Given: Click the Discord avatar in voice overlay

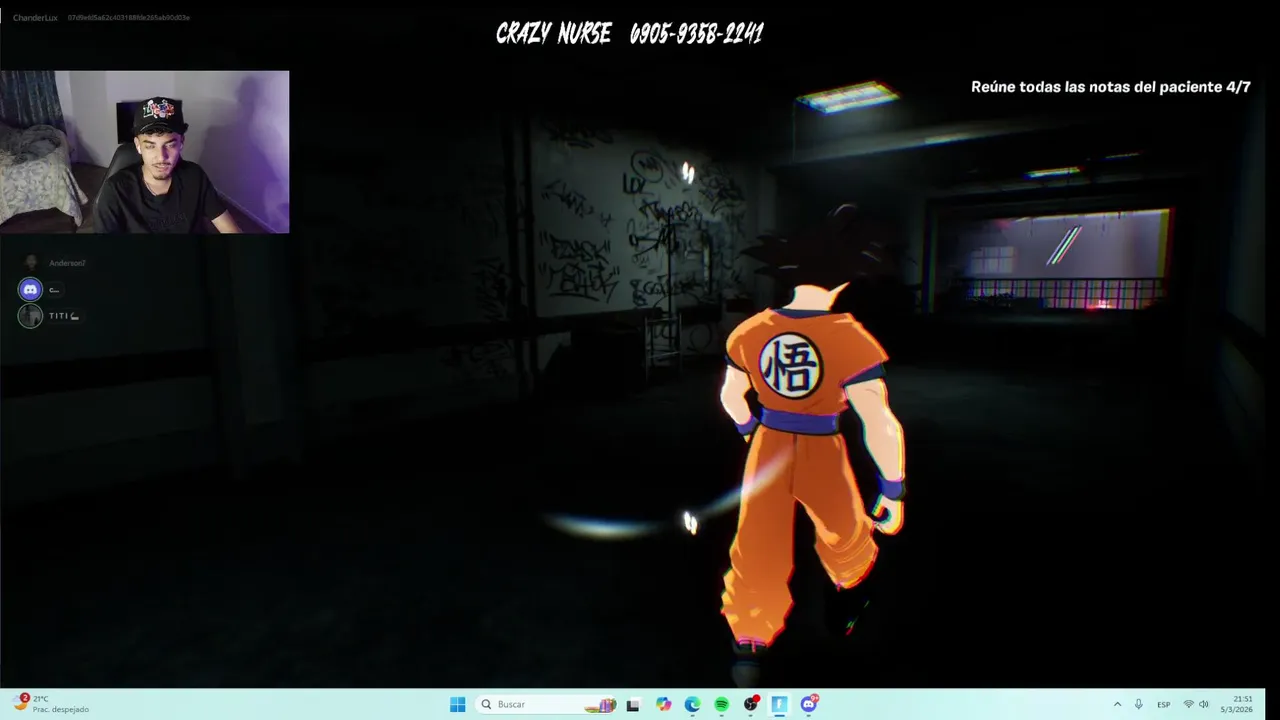Looking at the screenshot, I should [31, 290].
